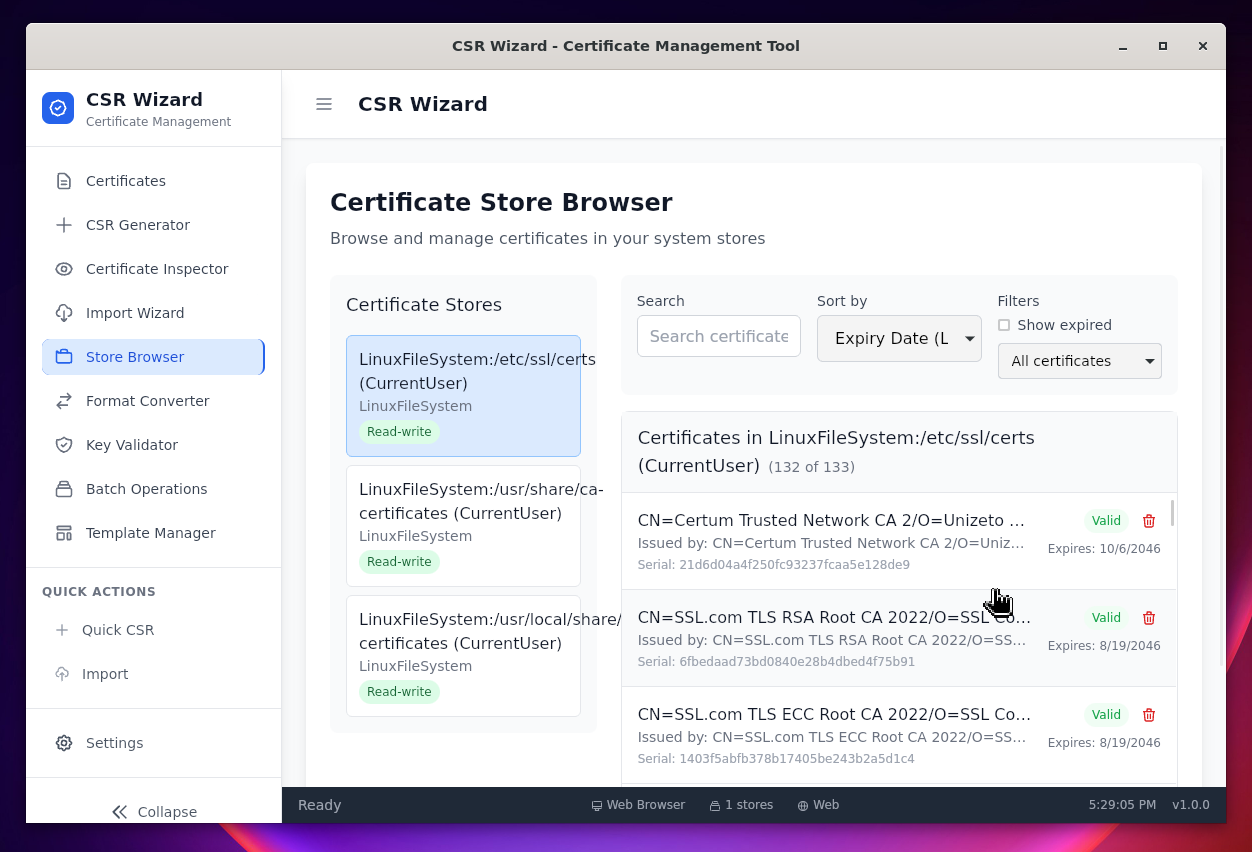This screenshot has height=852, width=1252.
Task: Click Import under Quick Actions
Action: click(x=104, y=674)
